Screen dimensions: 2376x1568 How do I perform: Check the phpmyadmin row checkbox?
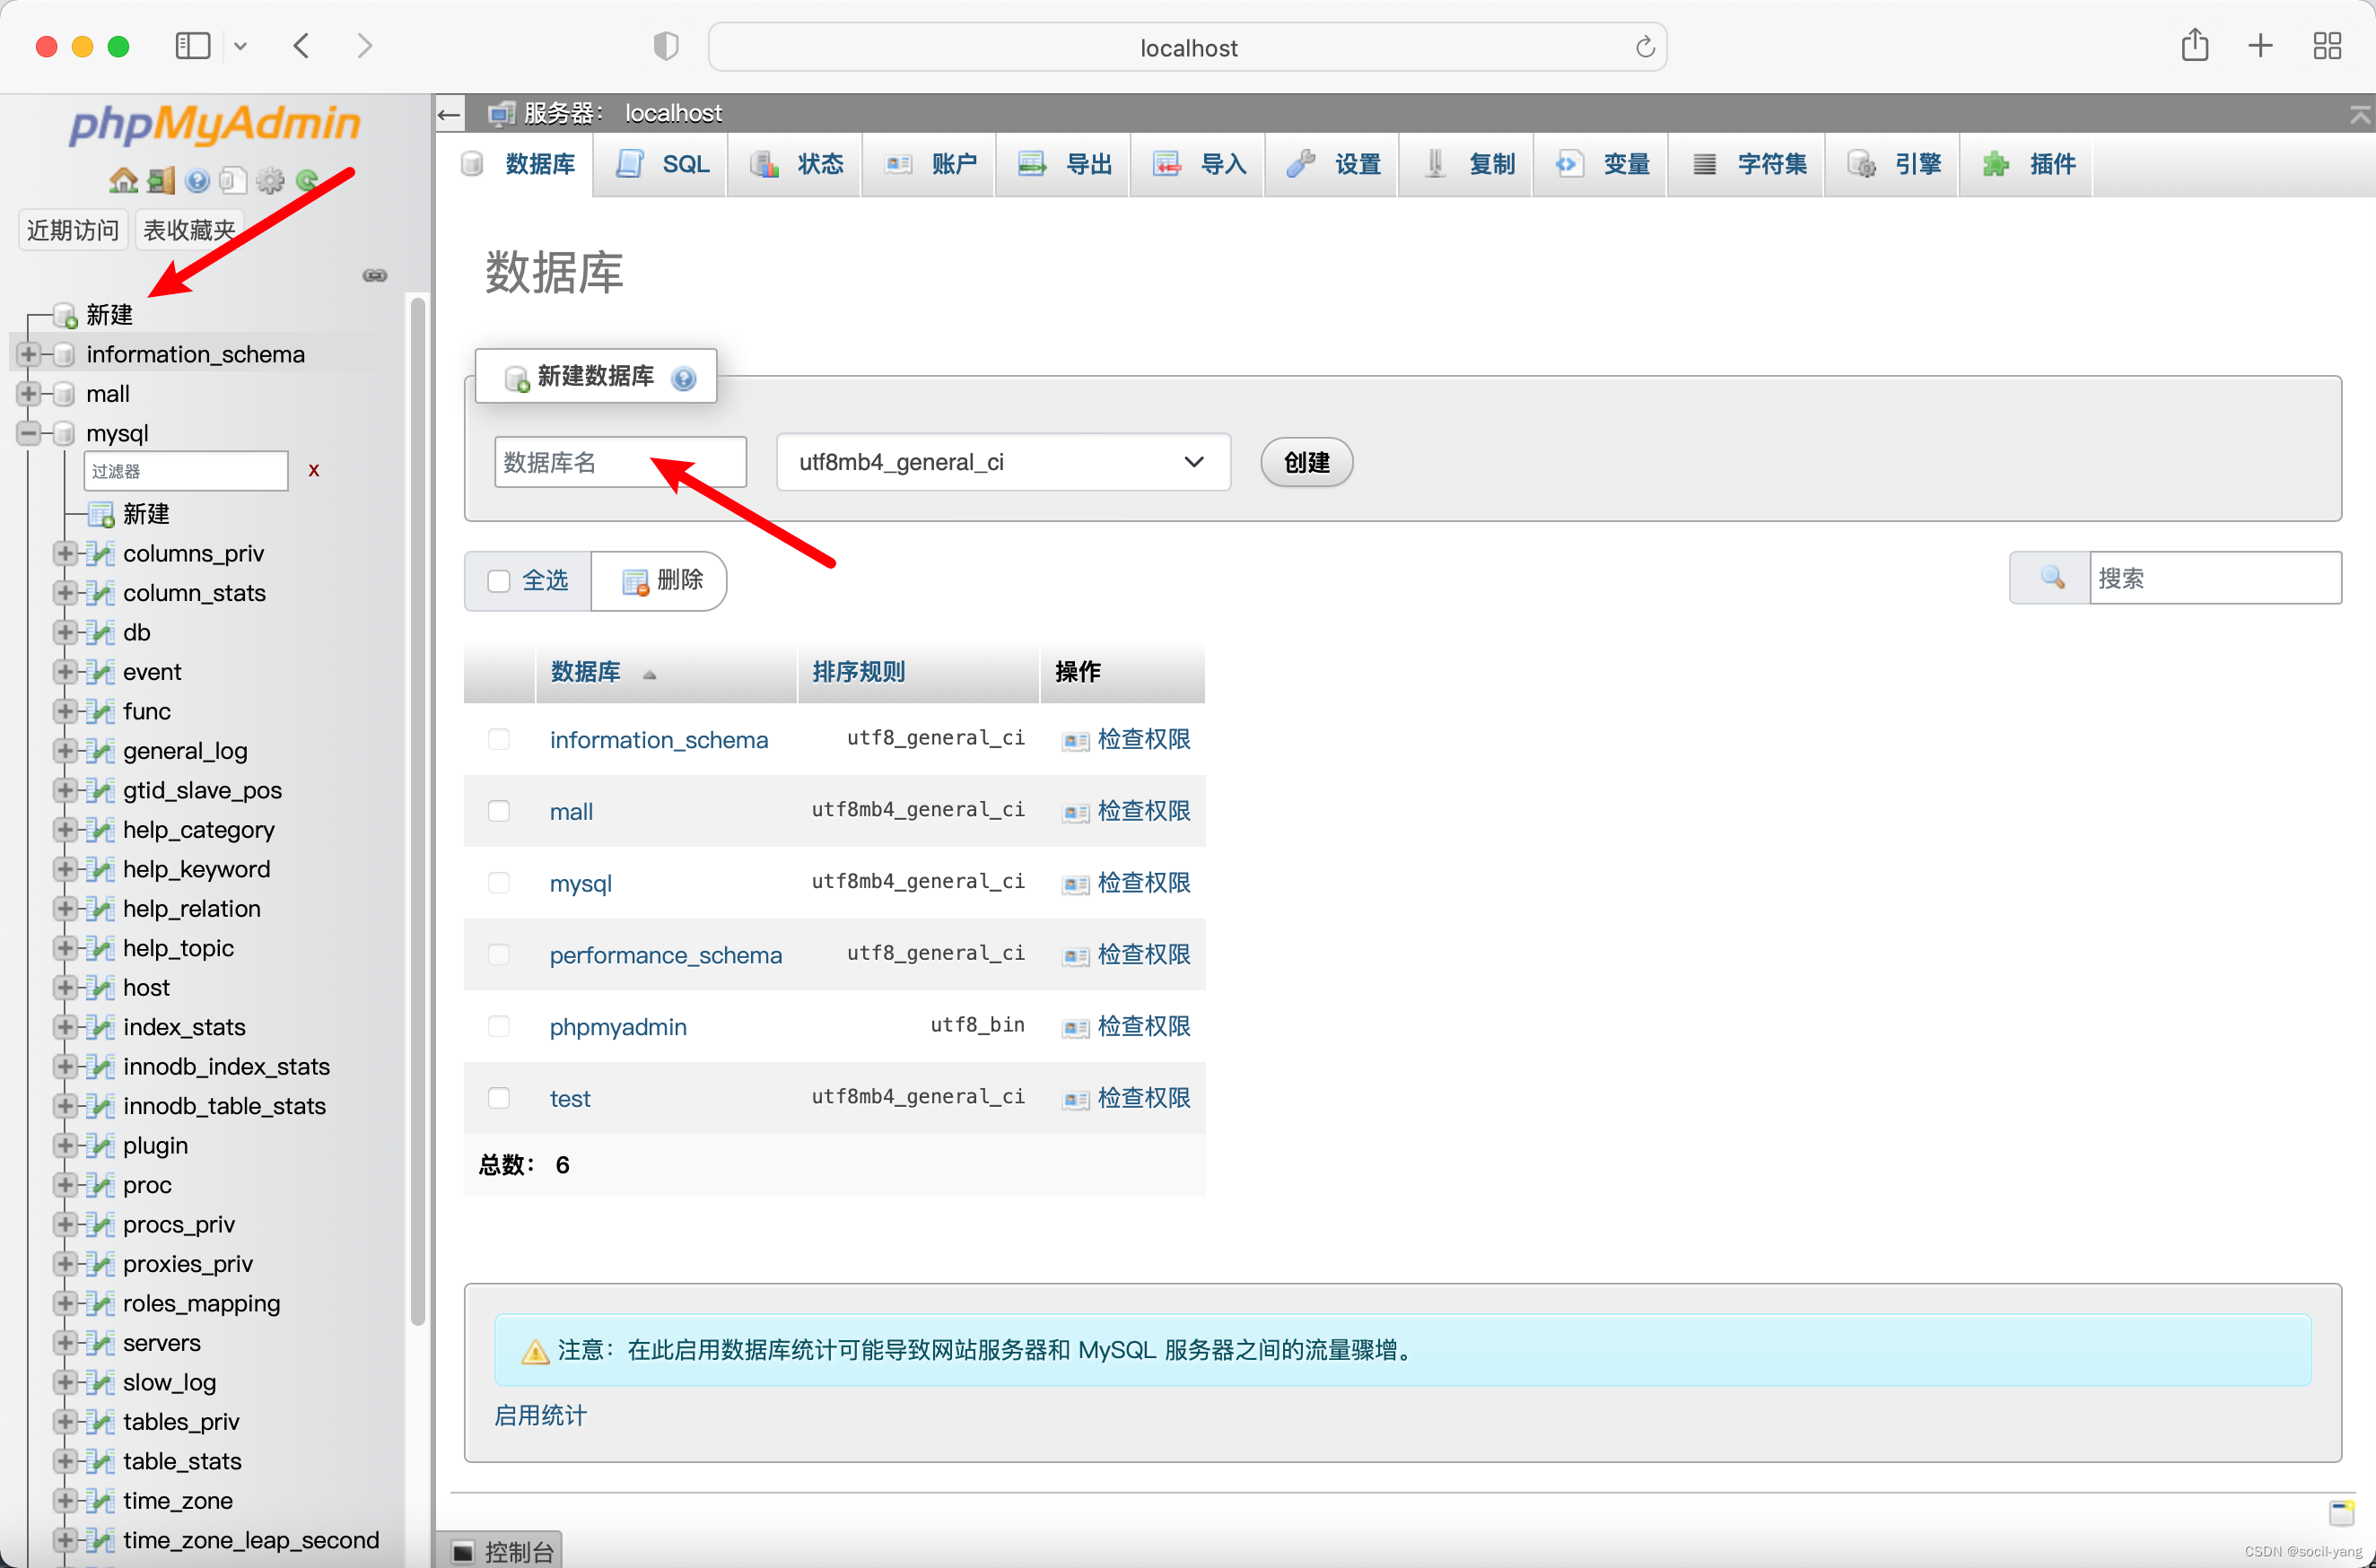click(x=498, y=1027)
